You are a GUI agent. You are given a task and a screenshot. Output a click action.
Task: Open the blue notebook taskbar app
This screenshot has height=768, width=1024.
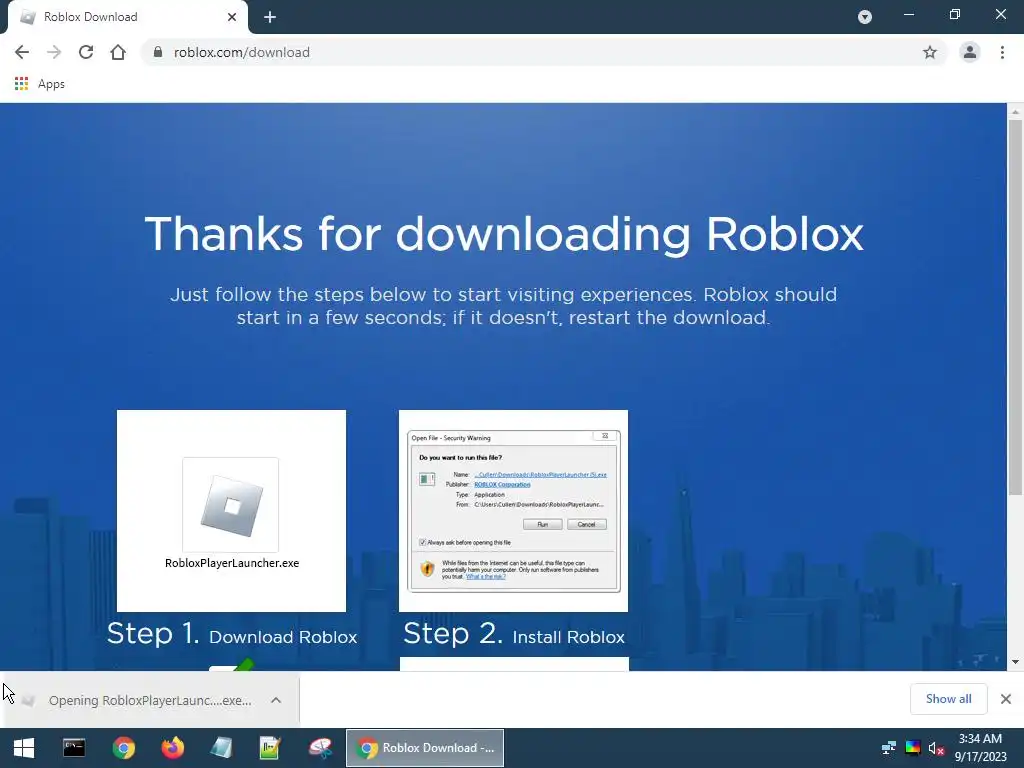pos(221,748)
